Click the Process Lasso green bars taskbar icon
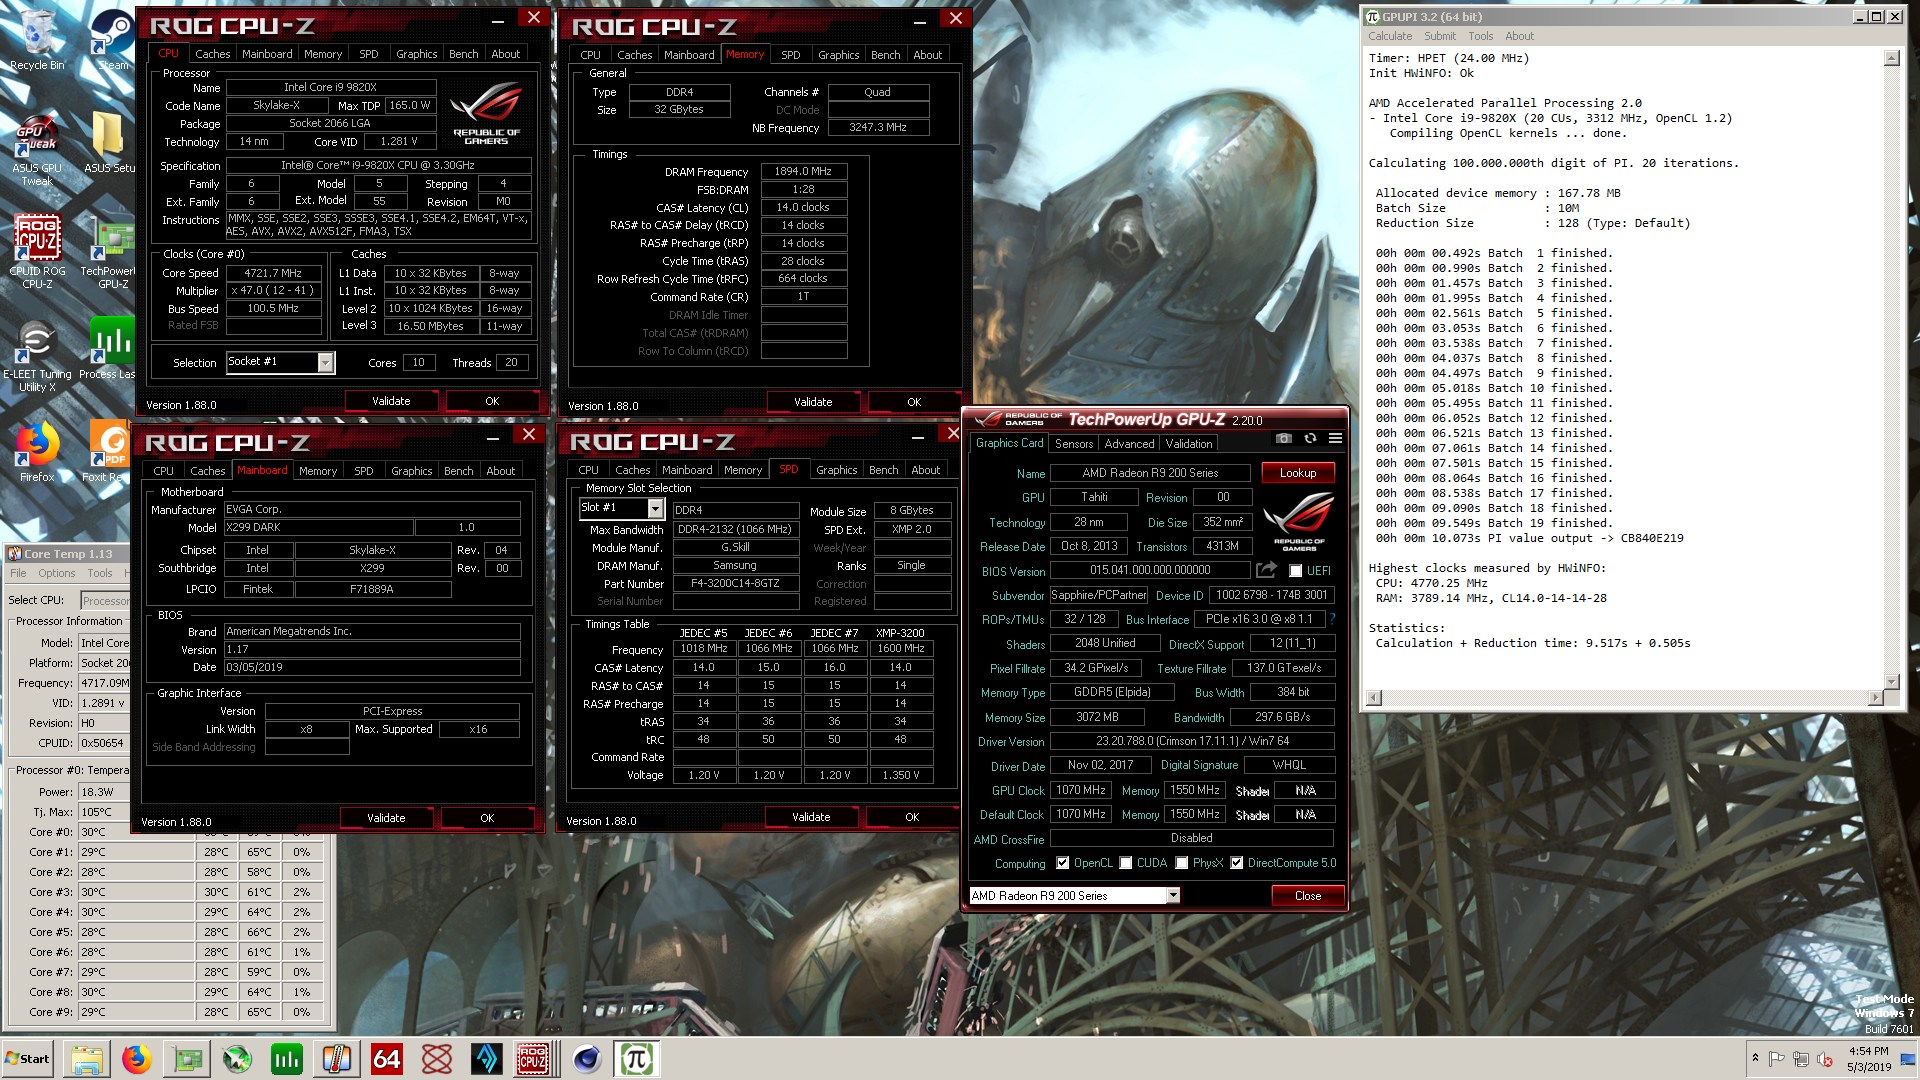The height and width of the screenshot is (1080, 1920). (287, 1059)
